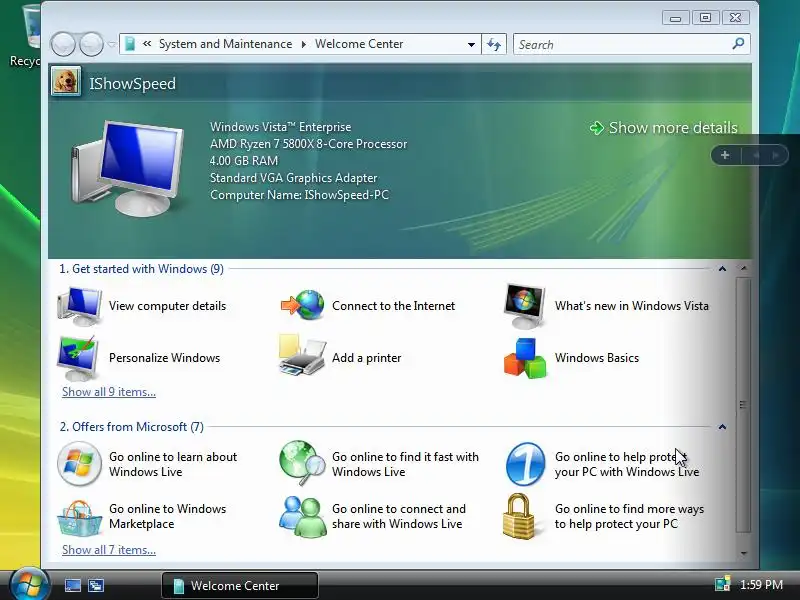Collapse Get started with Windows section
Screen dimensions: 800x600
coord(722,269)
